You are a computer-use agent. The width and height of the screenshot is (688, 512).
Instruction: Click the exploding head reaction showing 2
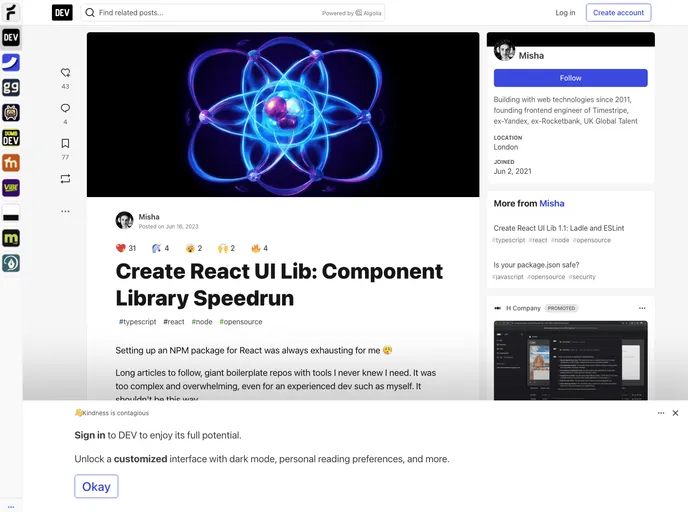(x=194, y=248)
